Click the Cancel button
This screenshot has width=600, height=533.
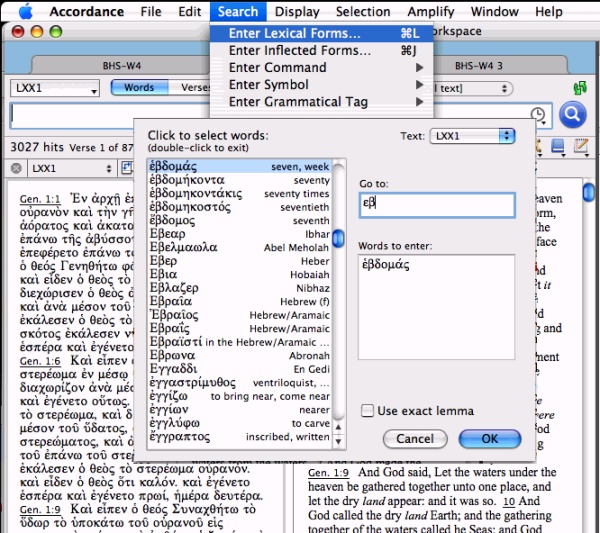415,438
